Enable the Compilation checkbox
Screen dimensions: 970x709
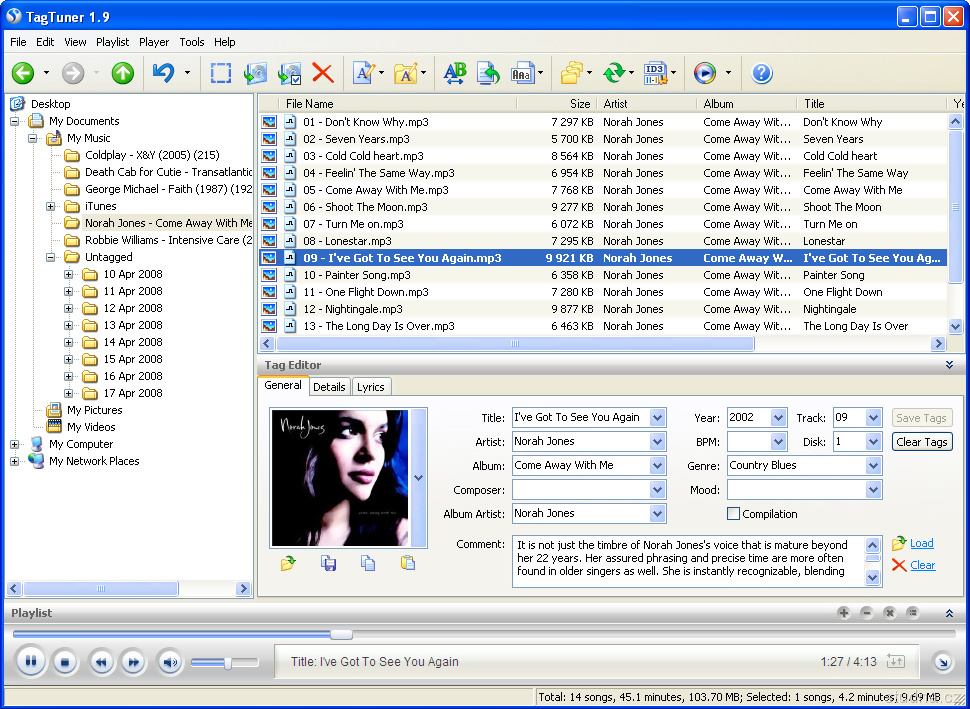tap(733, 514)
